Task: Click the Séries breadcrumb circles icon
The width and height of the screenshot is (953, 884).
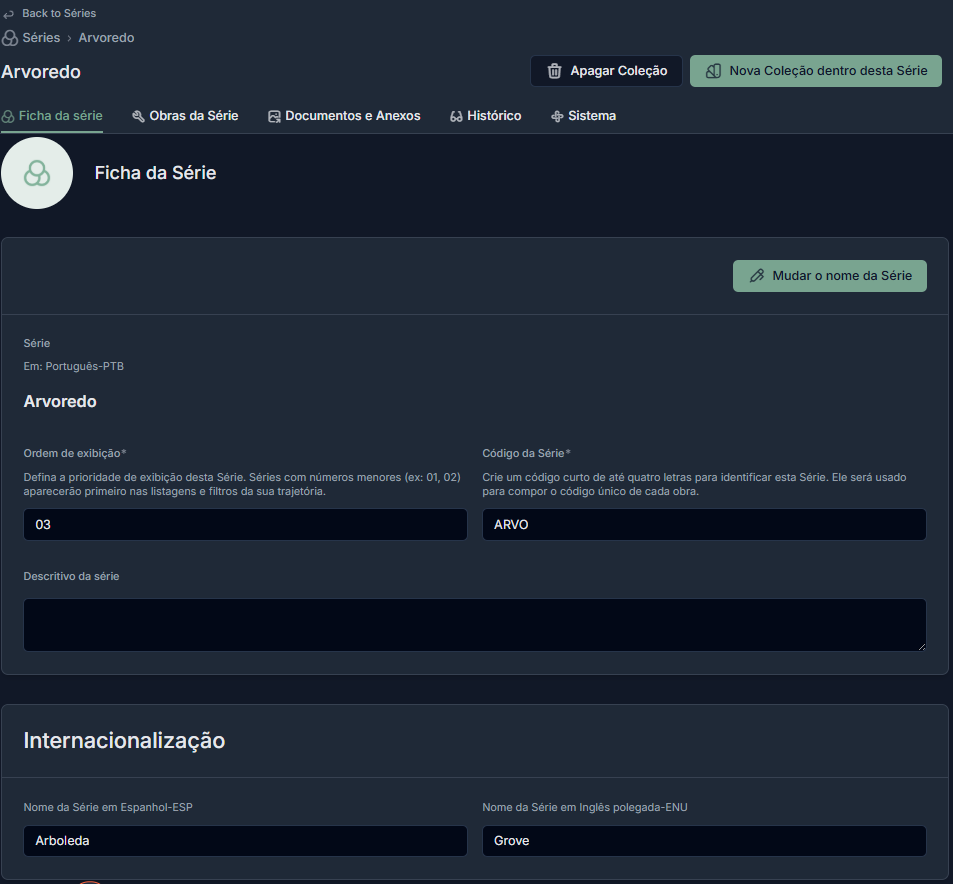Action: pos(10,38)
